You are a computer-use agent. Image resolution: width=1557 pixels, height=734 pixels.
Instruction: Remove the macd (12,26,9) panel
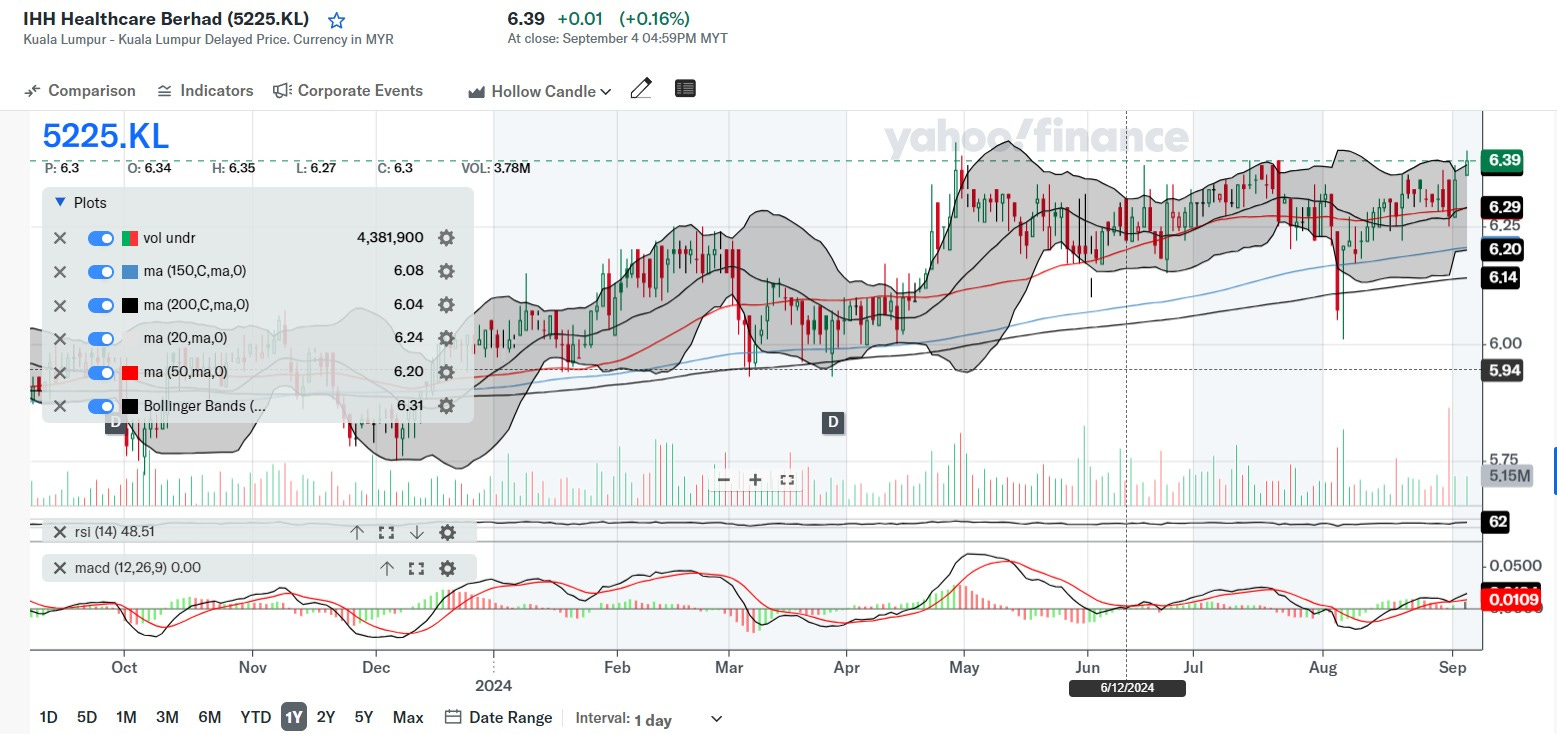click(59, 568)
